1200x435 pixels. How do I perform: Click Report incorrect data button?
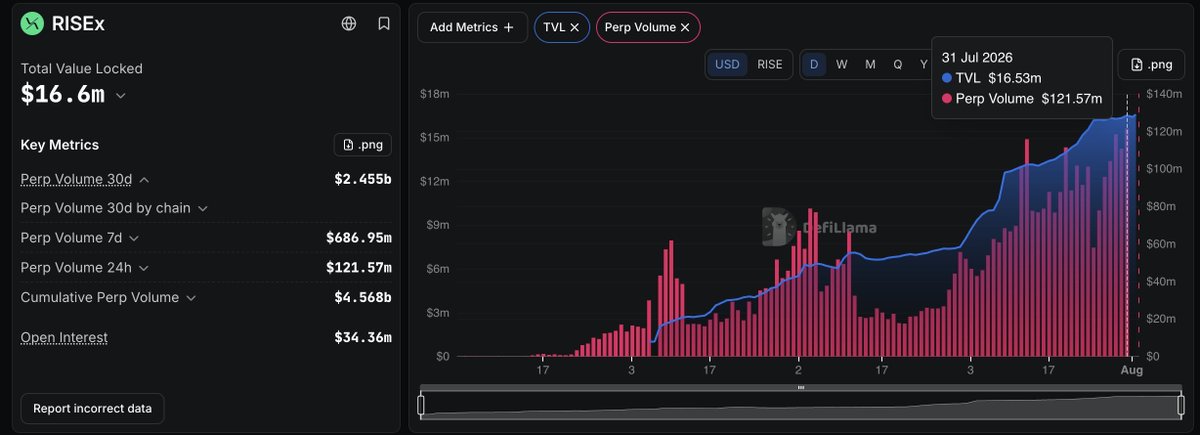[92, 408]
